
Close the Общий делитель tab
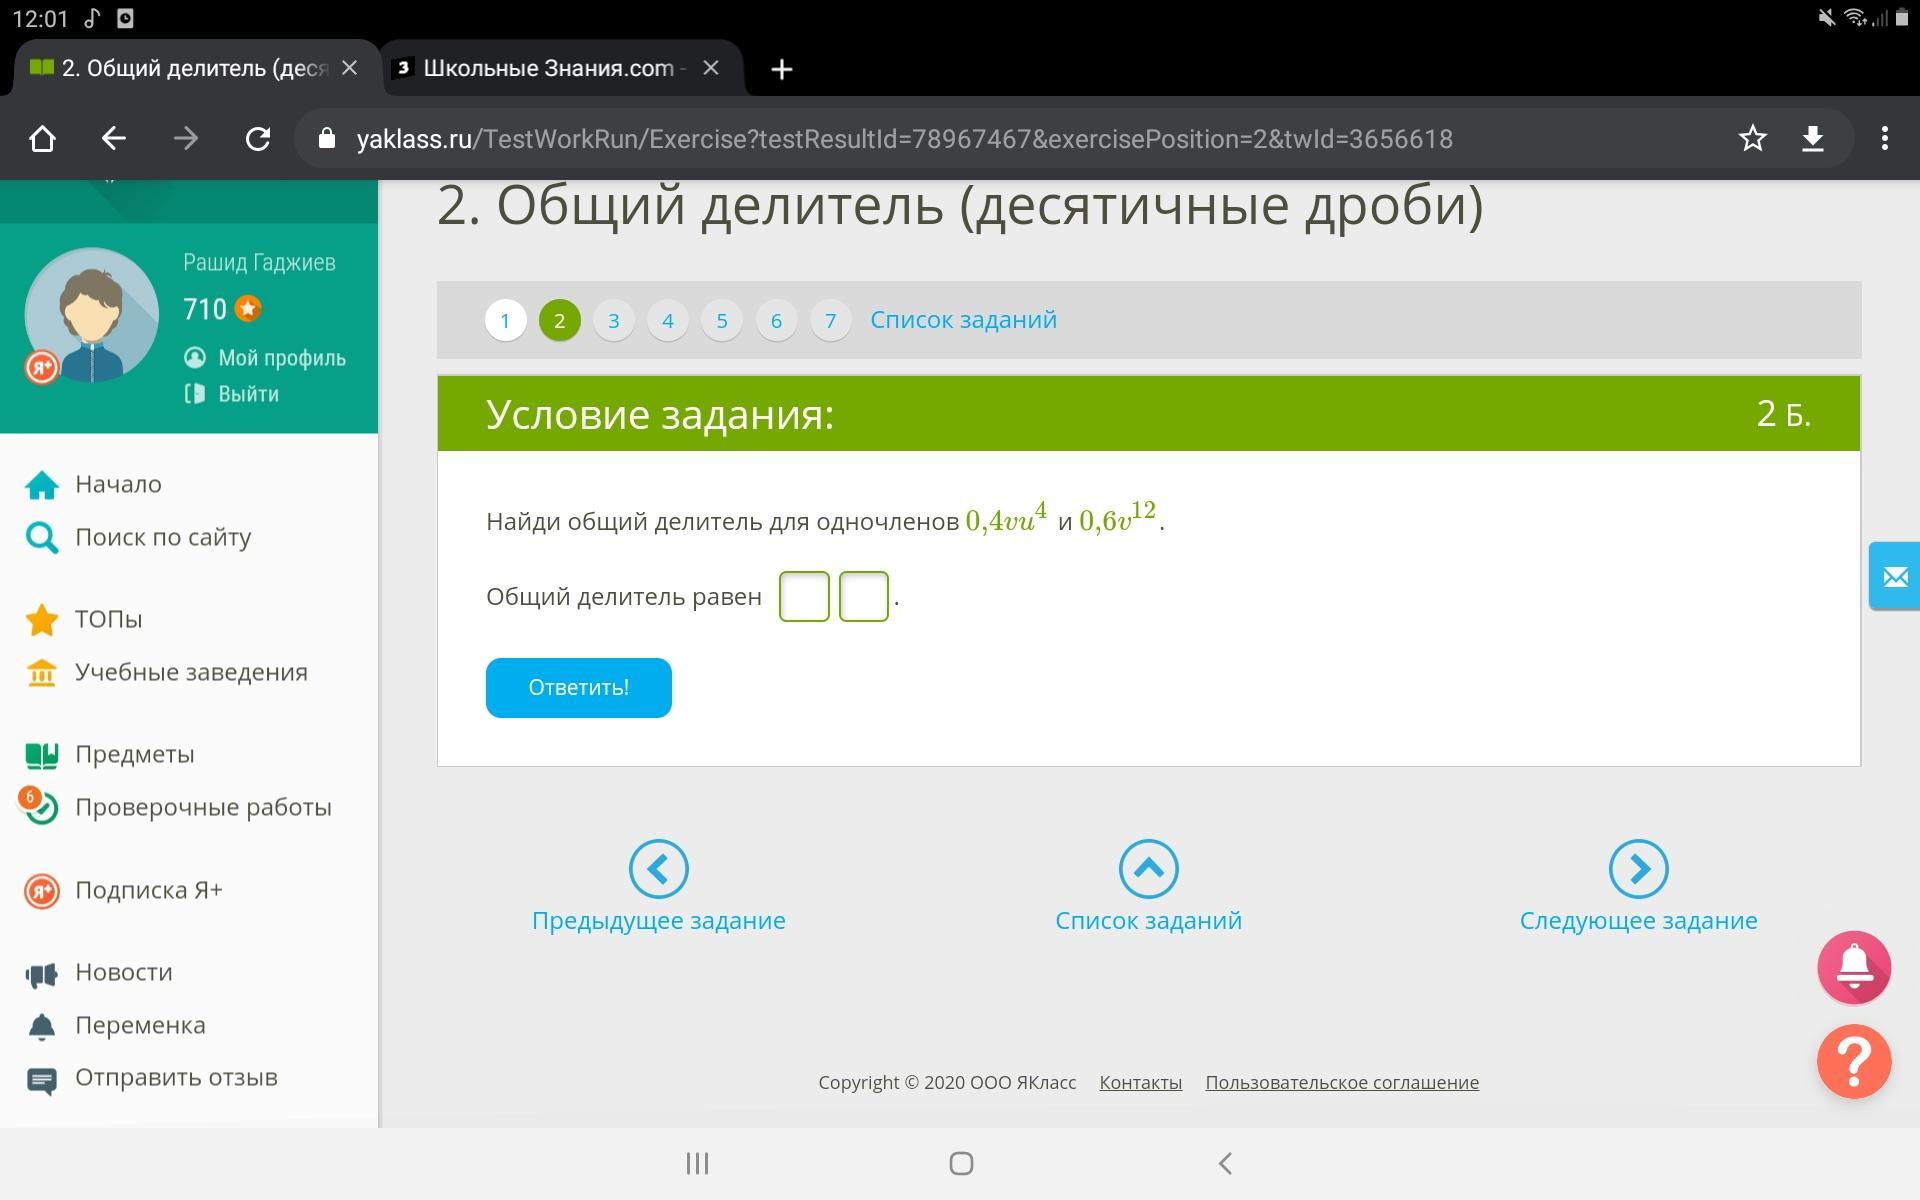tap(349, 68)
